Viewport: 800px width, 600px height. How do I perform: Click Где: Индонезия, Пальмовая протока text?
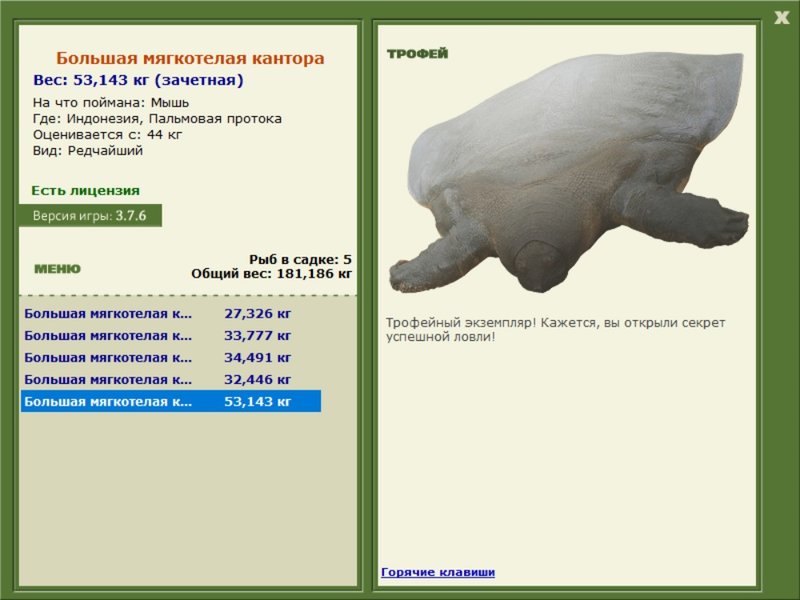coord(157,119)
